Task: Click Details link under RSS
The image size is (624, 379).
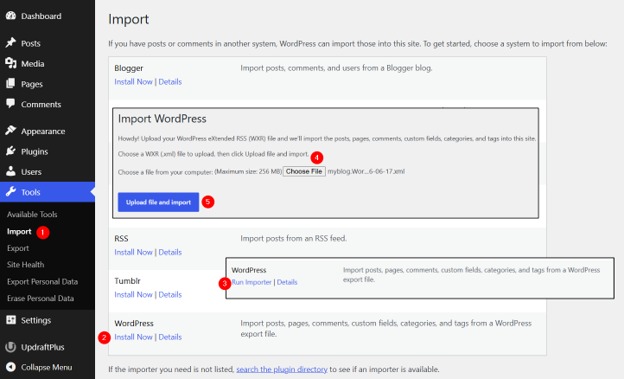Action: (170, 252)
